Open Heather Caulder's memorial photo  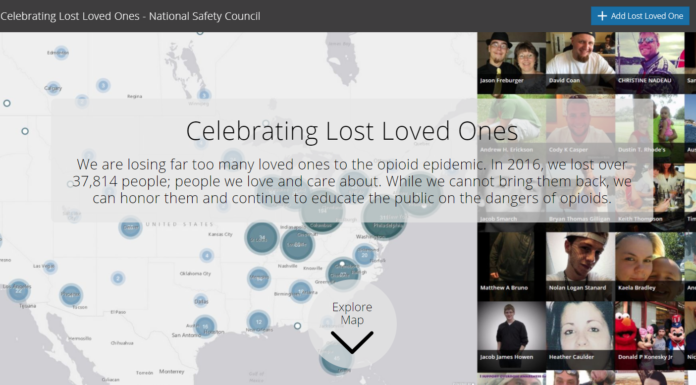tap(581, 336)
